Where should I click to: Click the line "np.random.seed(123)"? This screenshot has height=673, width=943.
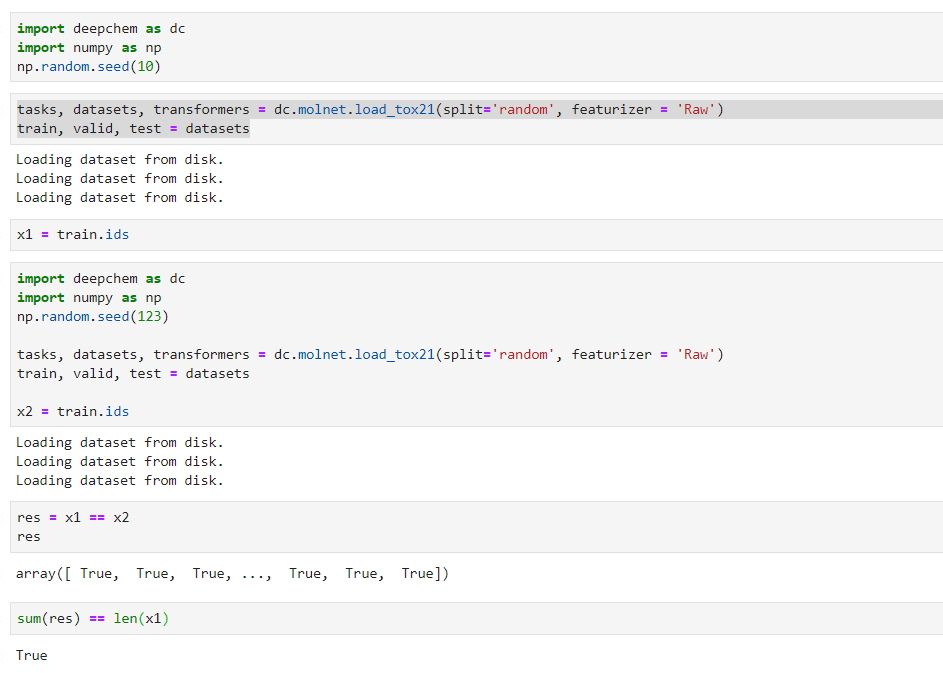tap(93, 316)
